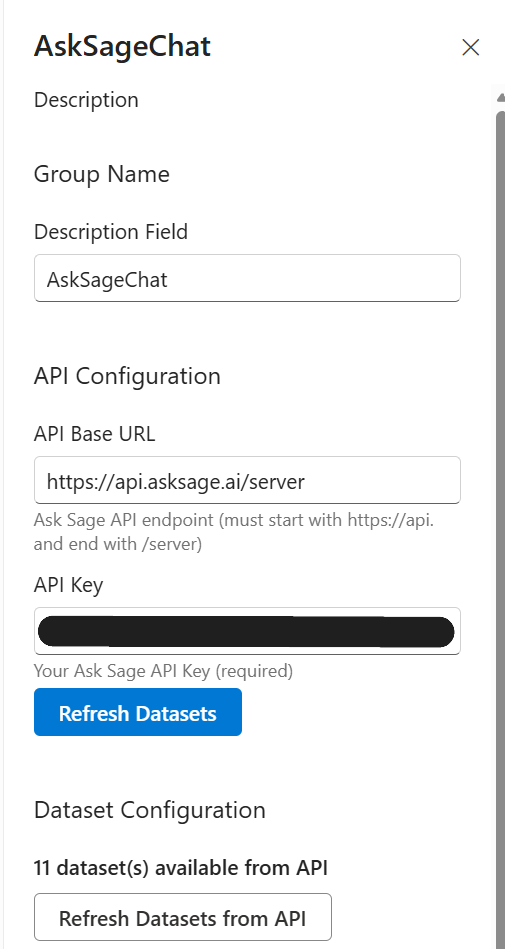The height and width of the screenshot is (949, 505).
Task: Click the Description label
Action: [x=86, y=100]
